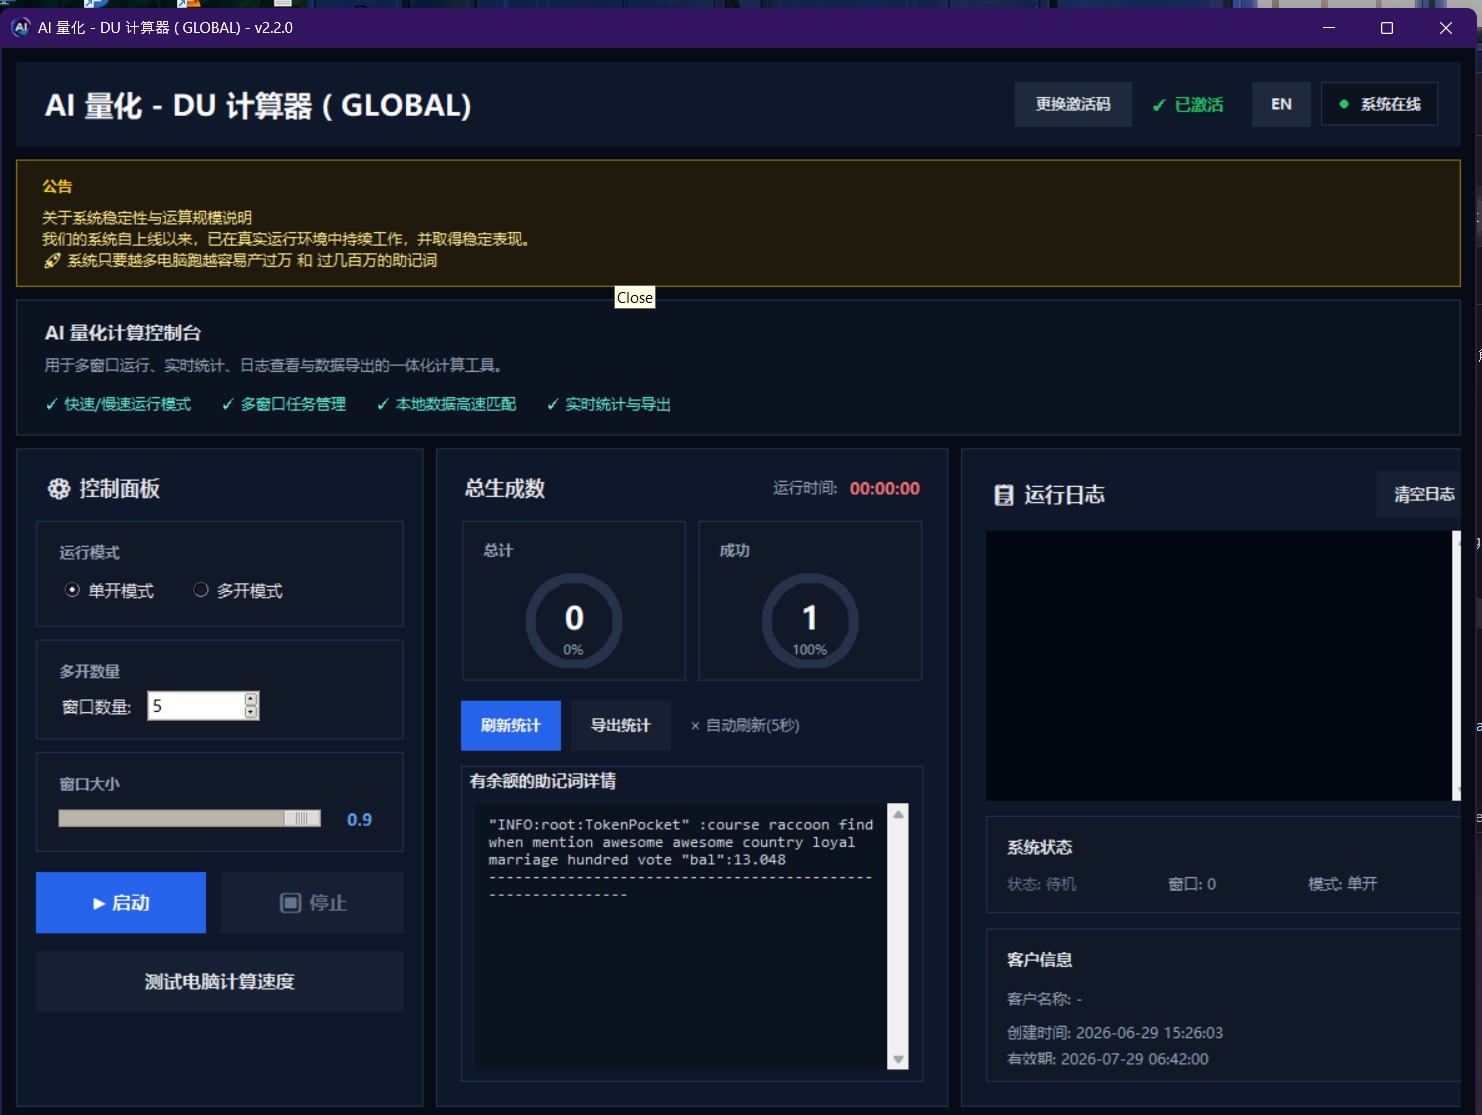Screen dimensions: 1482x1115
Task: Click the run log document icon
Action: pyautogui.click(x=1004, y=495)
